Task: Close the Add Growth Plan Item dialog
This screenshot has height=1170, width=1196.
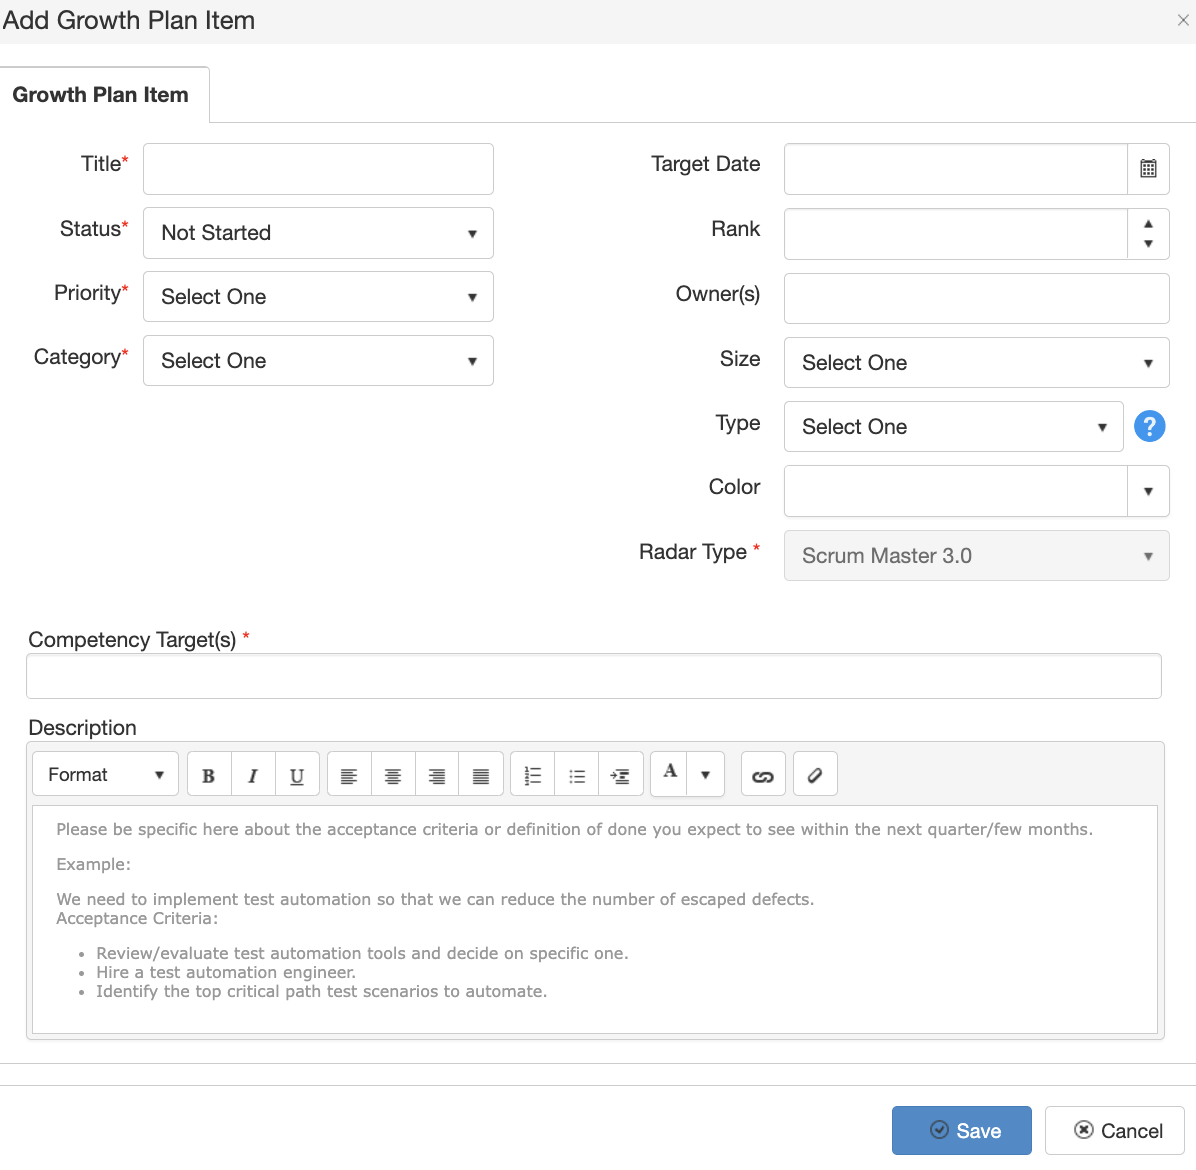Action: [x=1183, y=21]
